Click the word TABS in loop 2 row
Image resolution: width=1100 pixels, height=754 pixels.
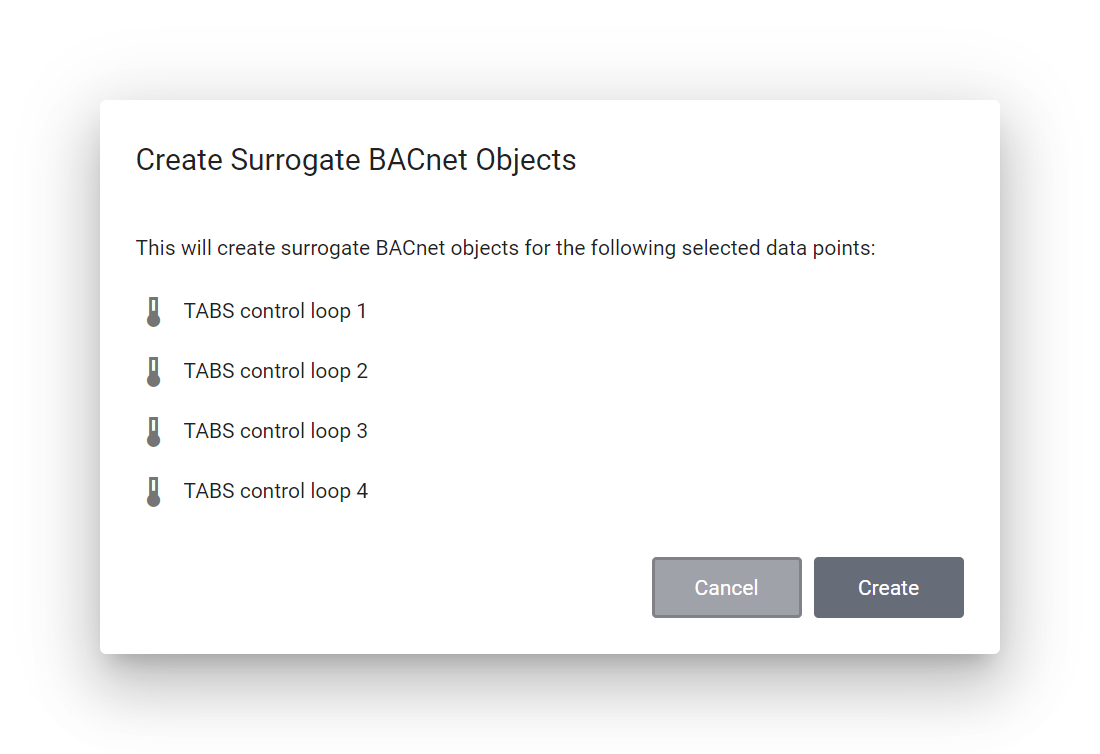(208, 371)
